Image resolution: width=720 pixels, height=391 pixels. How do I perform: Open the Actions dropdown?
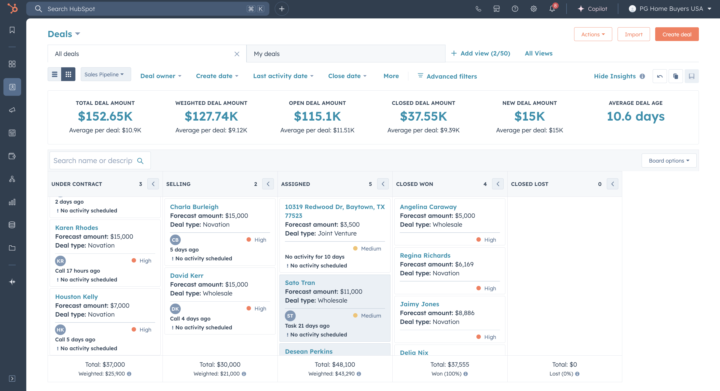tap(593, 34)
